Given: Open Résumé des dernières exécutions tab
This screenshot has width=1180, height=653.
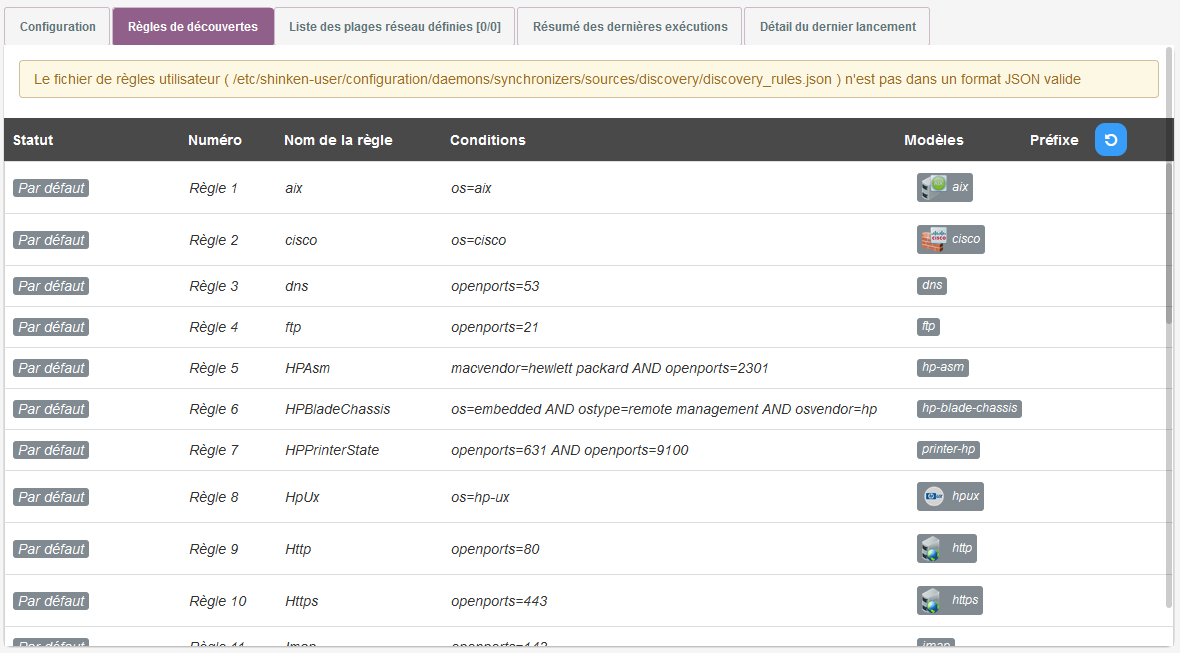Looking at the screenshot, I should click(x=630, y=27).
